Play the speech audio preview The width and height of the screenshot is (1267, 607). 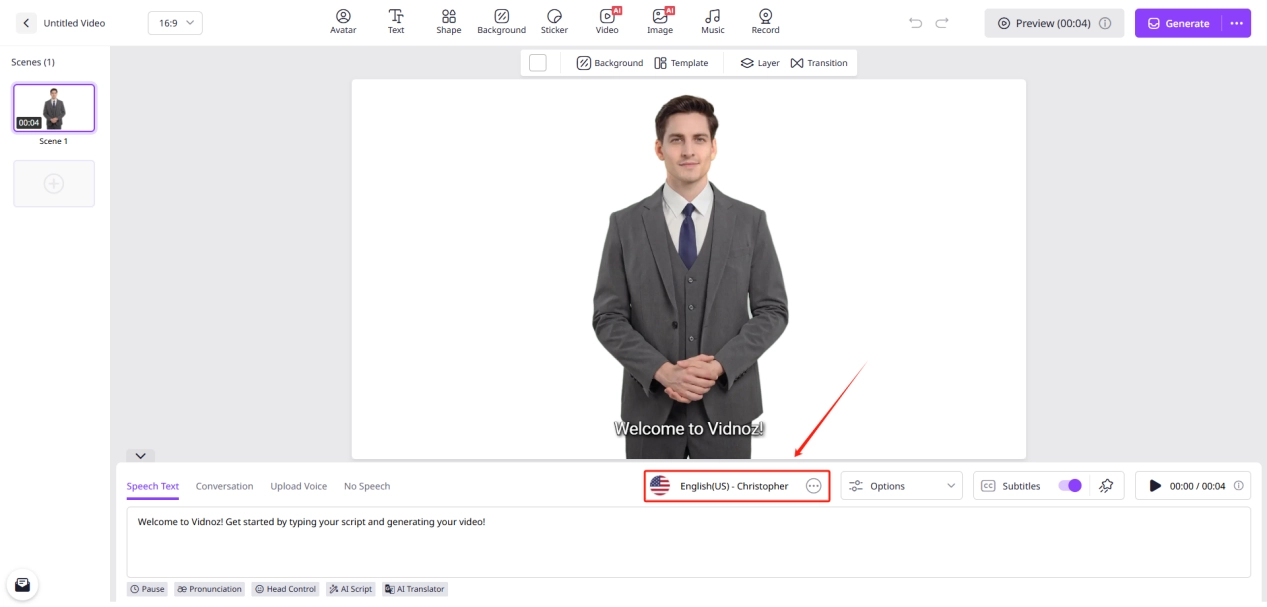coord(1155,486)
